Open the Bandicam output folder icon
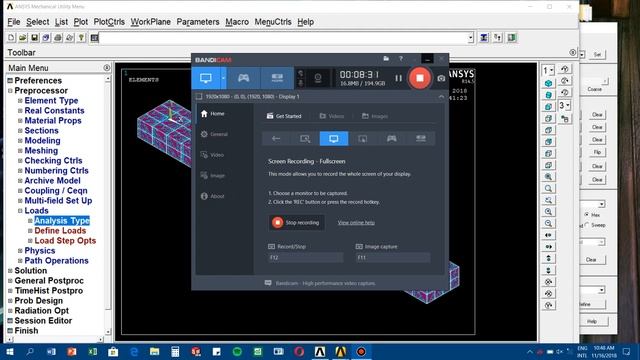 [386, 59]
